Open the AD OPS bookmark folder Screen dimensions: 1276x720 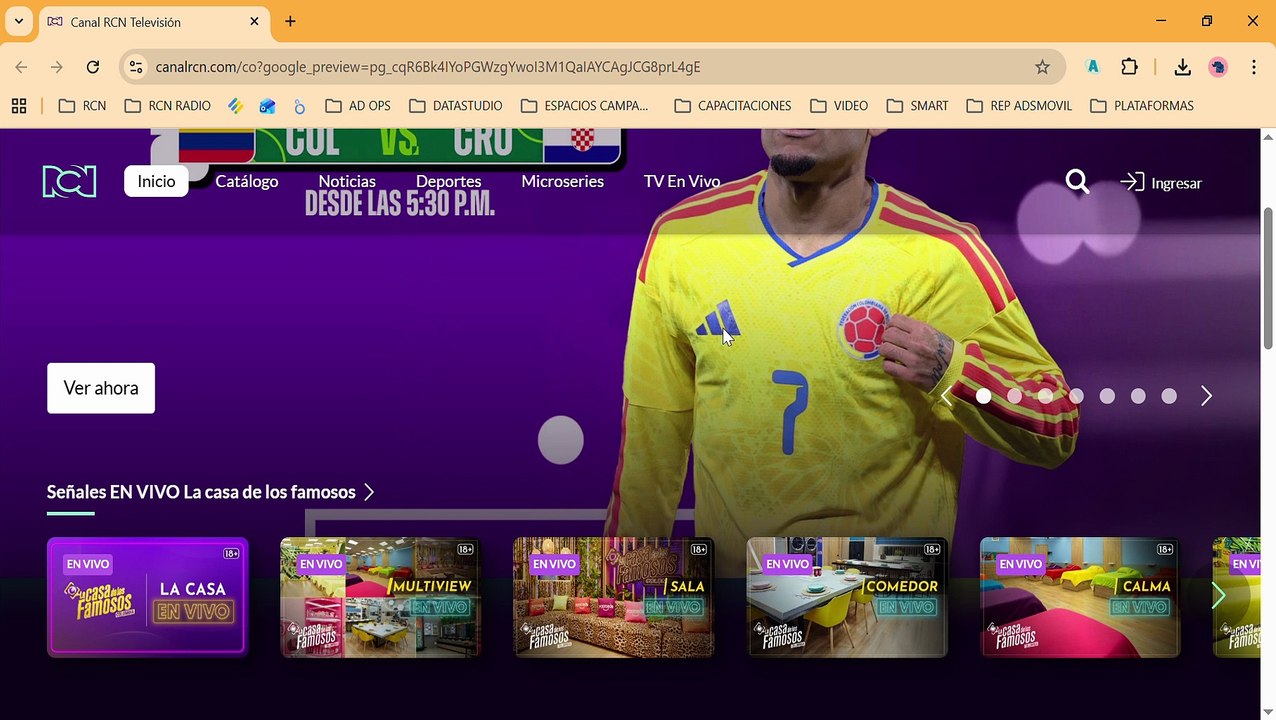pos(357,105)
